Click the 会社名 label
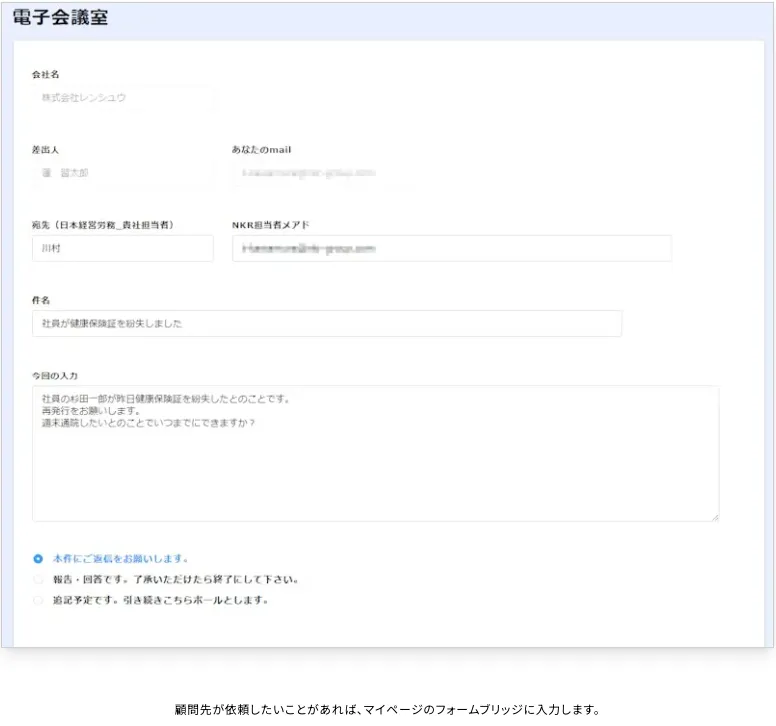Viewport: 776px width, 726px height. point(46,74)
